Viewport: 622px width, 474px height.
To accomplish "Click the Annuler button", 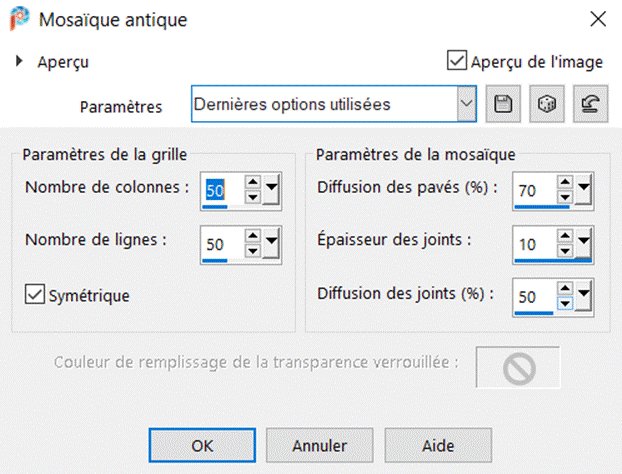I will pos(320,445).
